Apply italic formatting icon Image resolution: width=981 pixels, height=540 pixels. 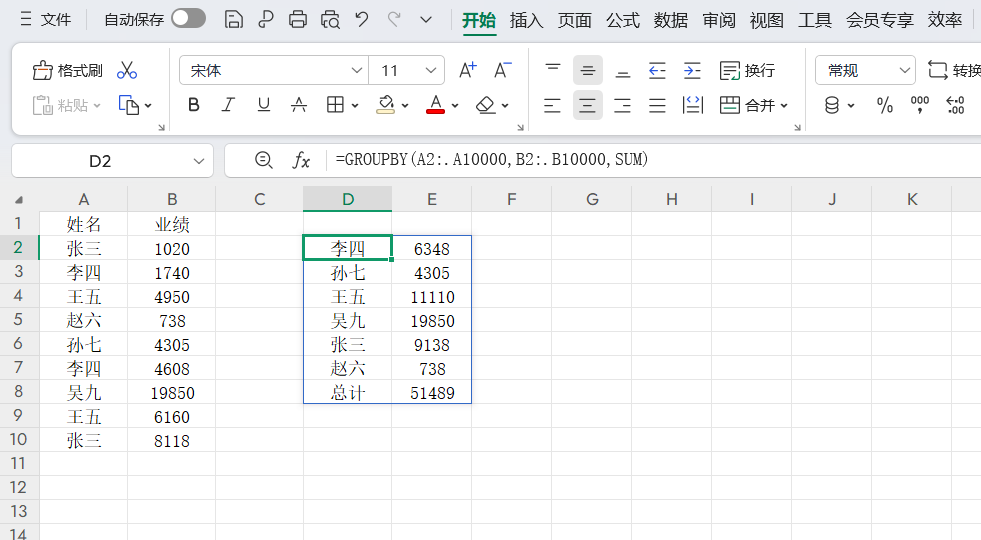pyautogui.click(x=228, y=105)
